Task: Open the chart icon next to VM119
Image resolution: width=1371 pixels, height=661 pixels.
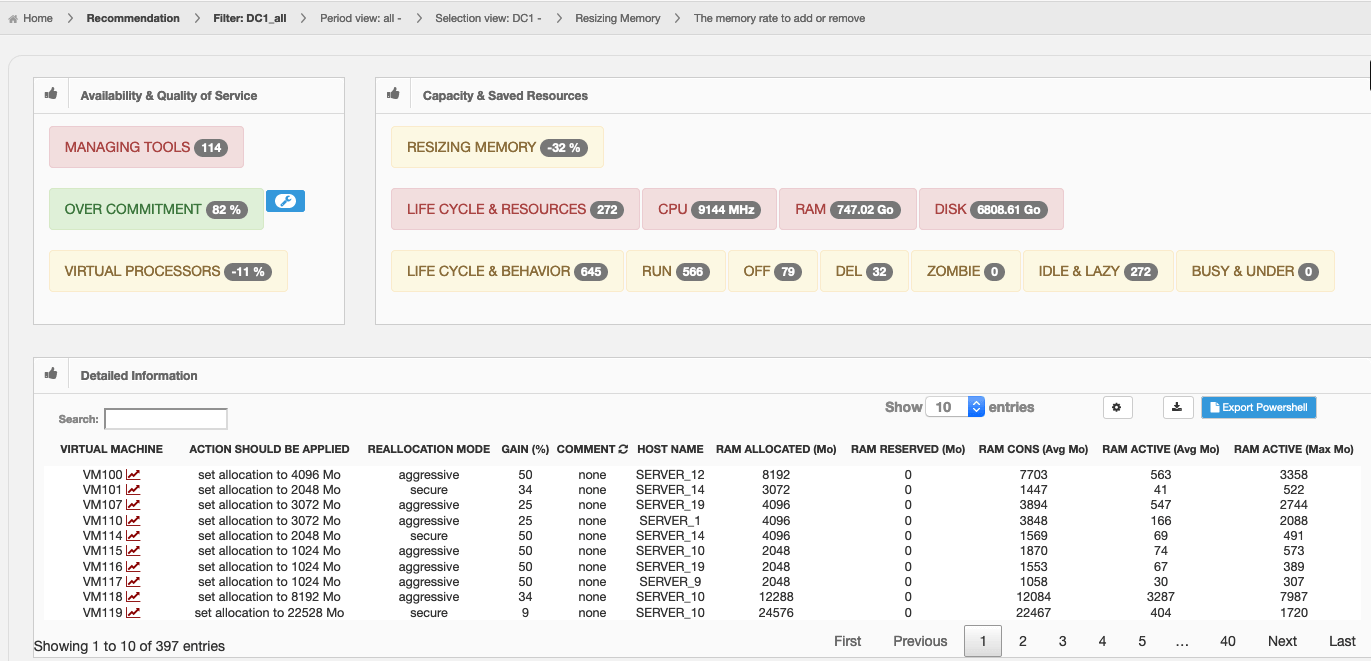Action: [133, 613]
